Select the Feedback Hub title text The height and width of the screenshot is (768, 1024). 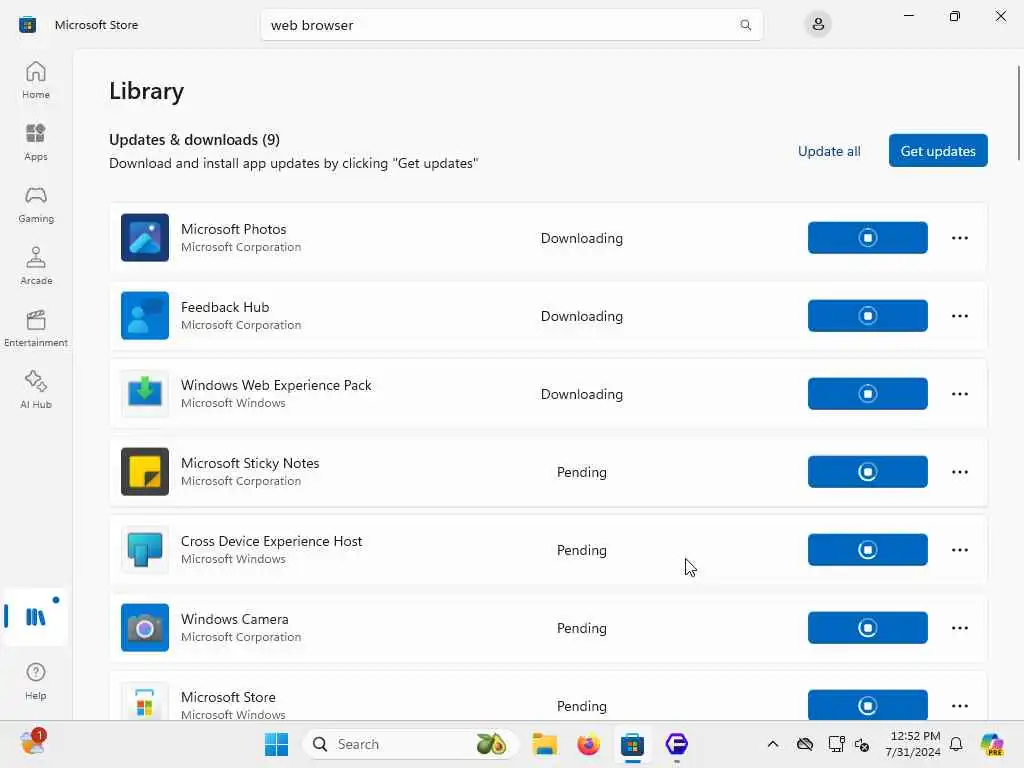[225, 307]
